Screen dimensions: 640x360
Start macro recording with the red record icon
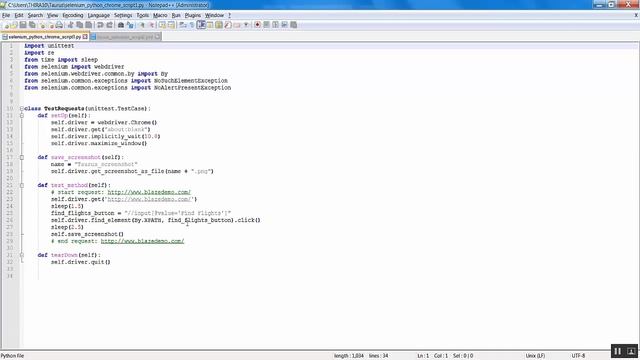(257, 25)
